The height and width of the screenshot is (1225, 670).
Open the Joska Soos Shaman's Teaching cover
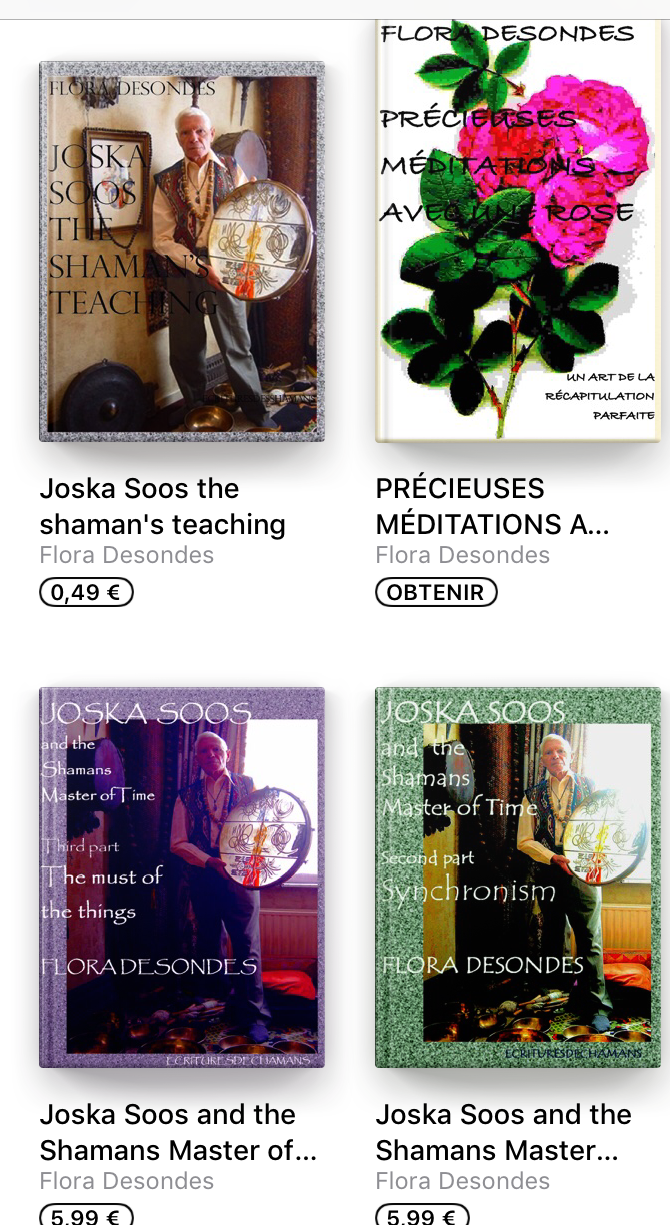click(x=182, y=251)
